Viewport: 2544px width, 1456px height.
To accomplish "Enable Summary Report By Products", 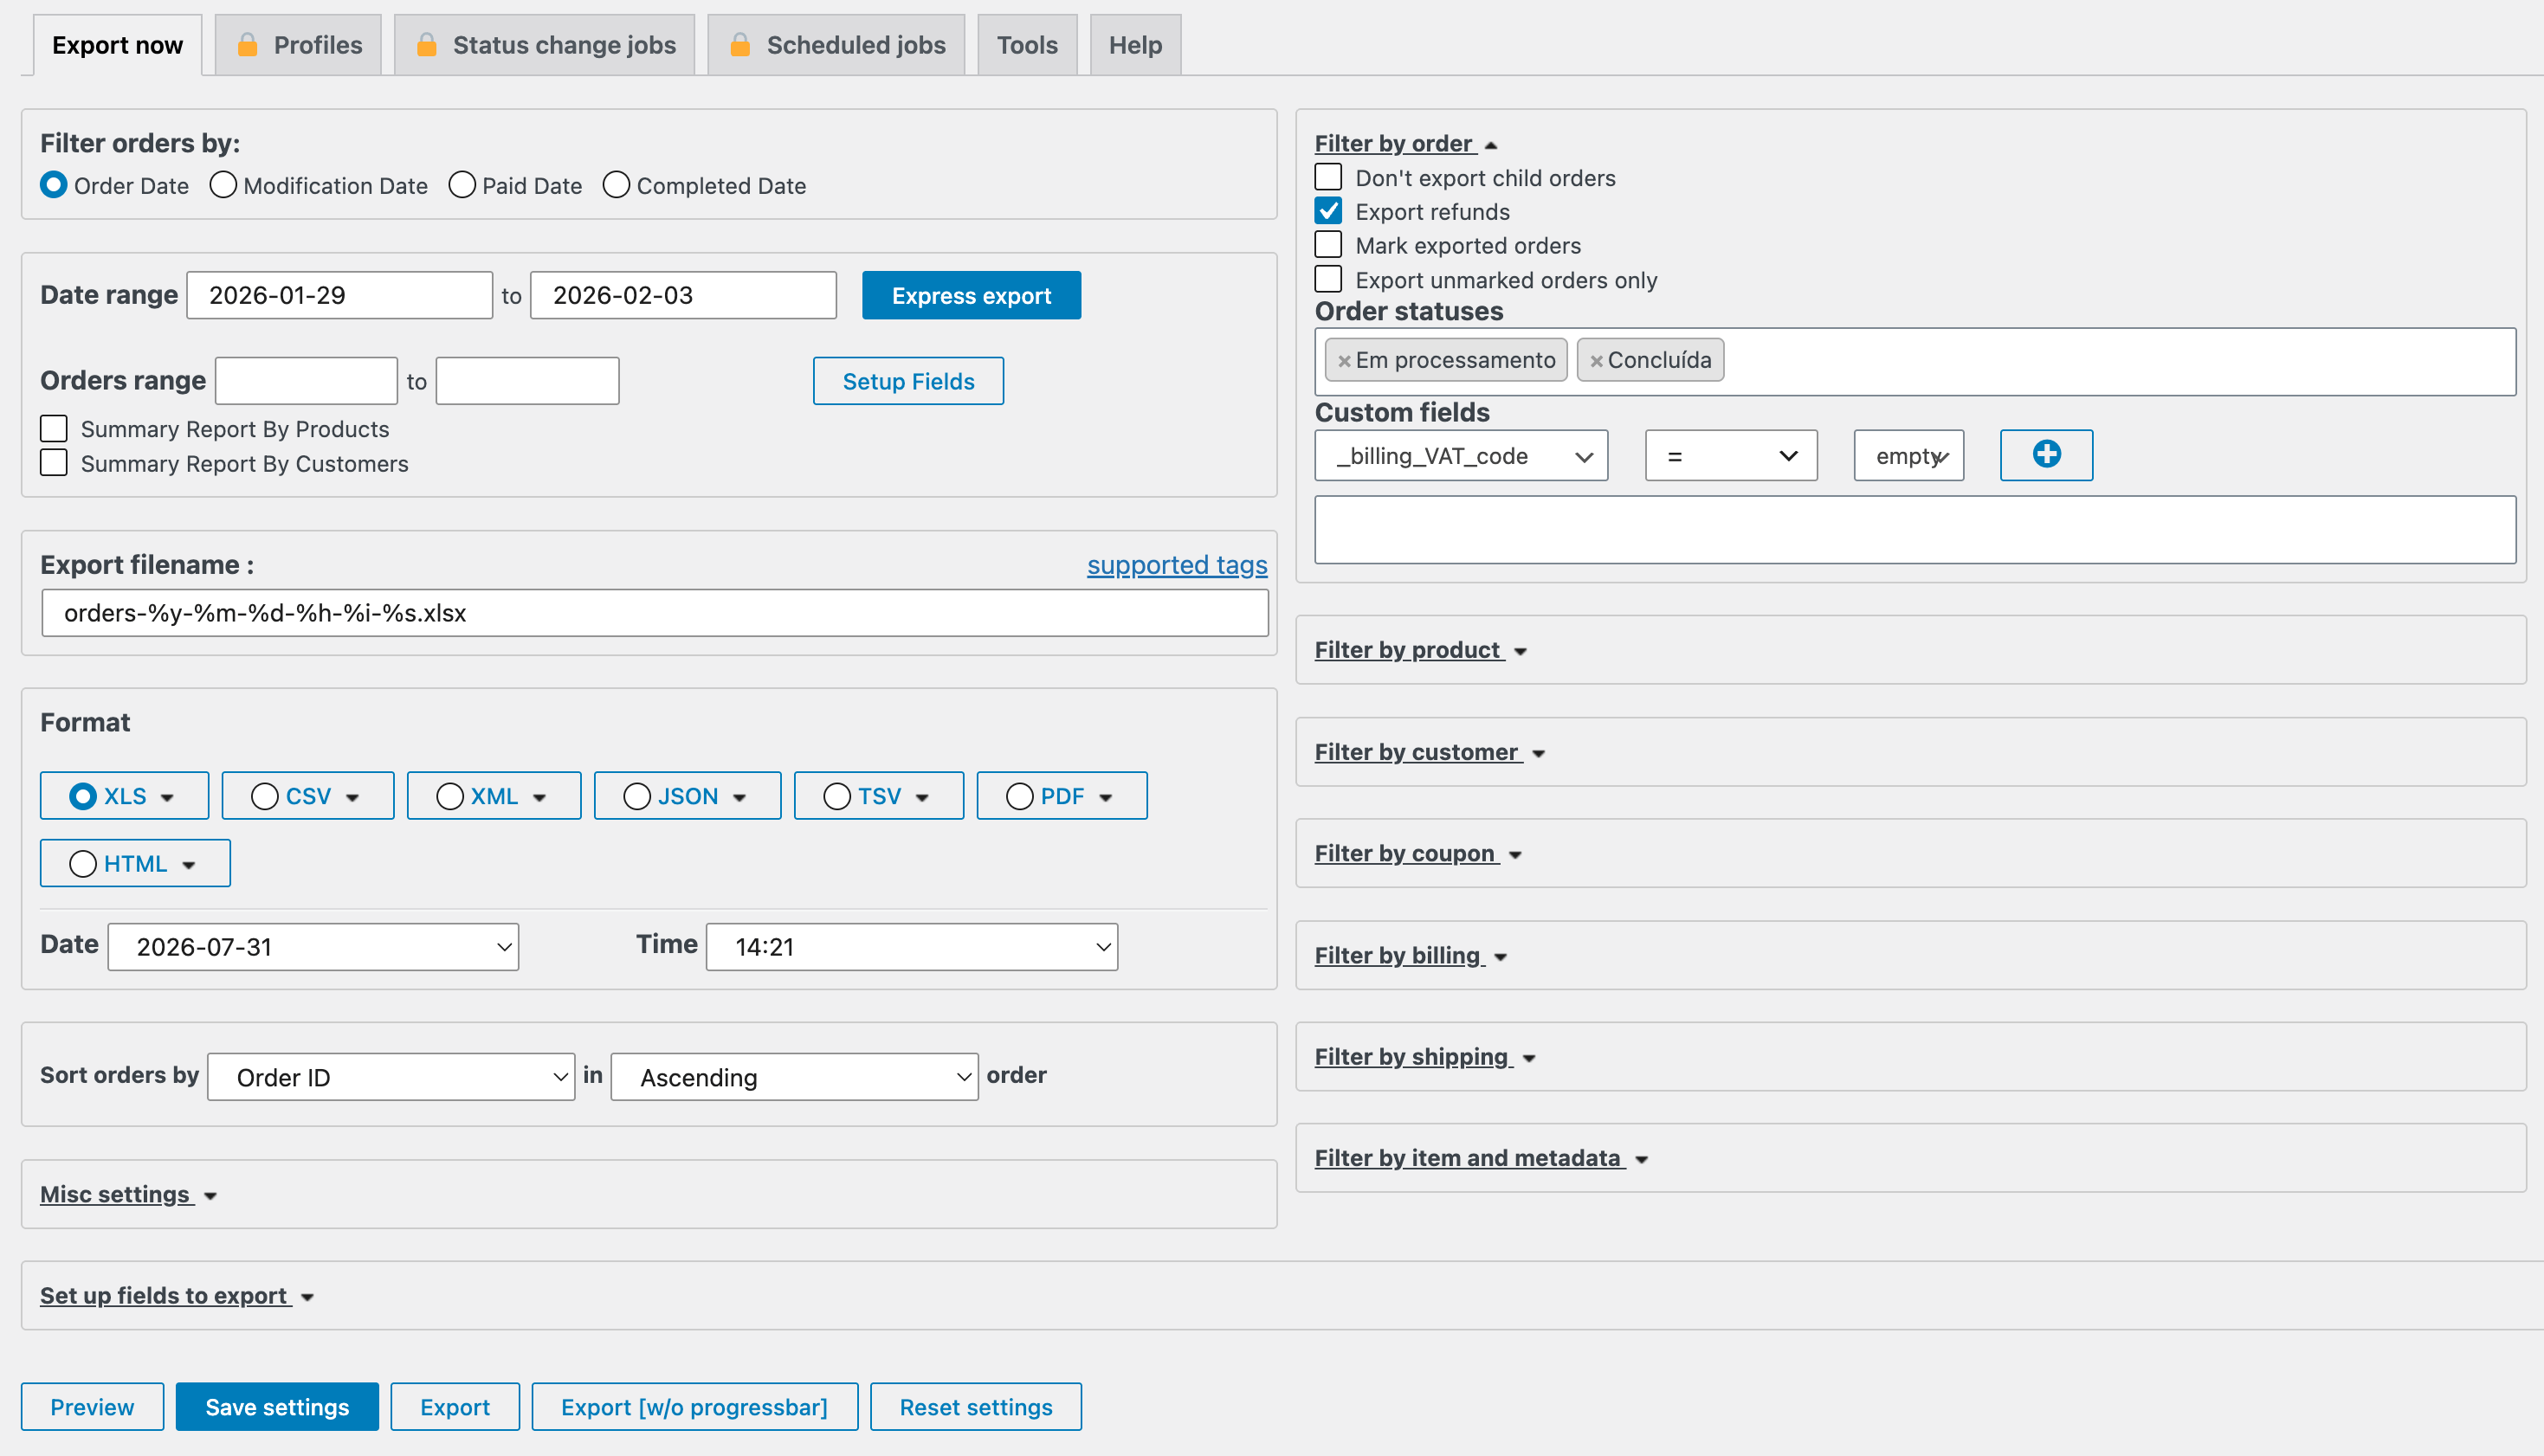I will (54, 429).
